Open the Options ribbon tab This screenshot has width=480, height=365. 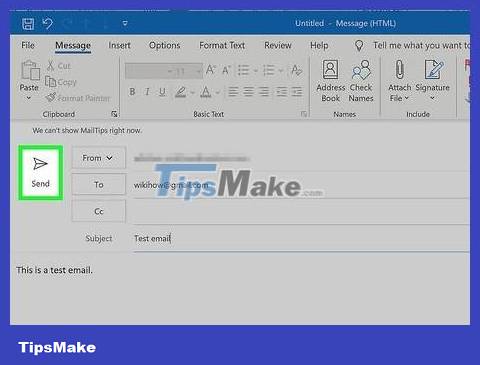165,45
